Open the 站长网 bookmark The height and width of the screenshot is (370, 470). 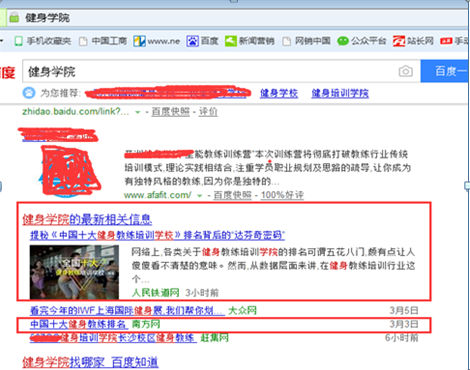pyautogui.click(x=413, y=41)
